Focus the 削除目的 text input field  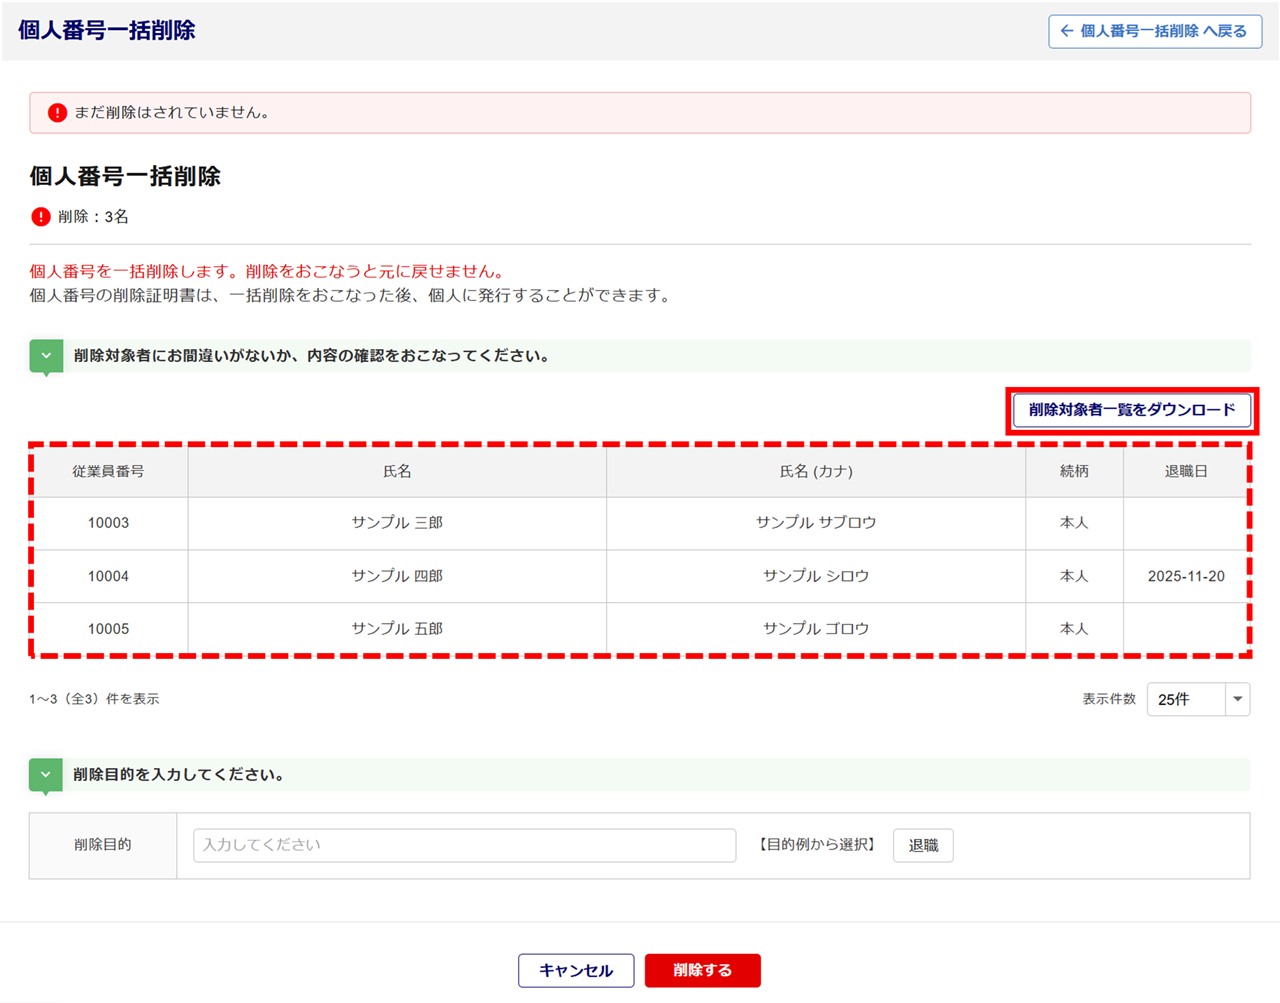(464, 846)
